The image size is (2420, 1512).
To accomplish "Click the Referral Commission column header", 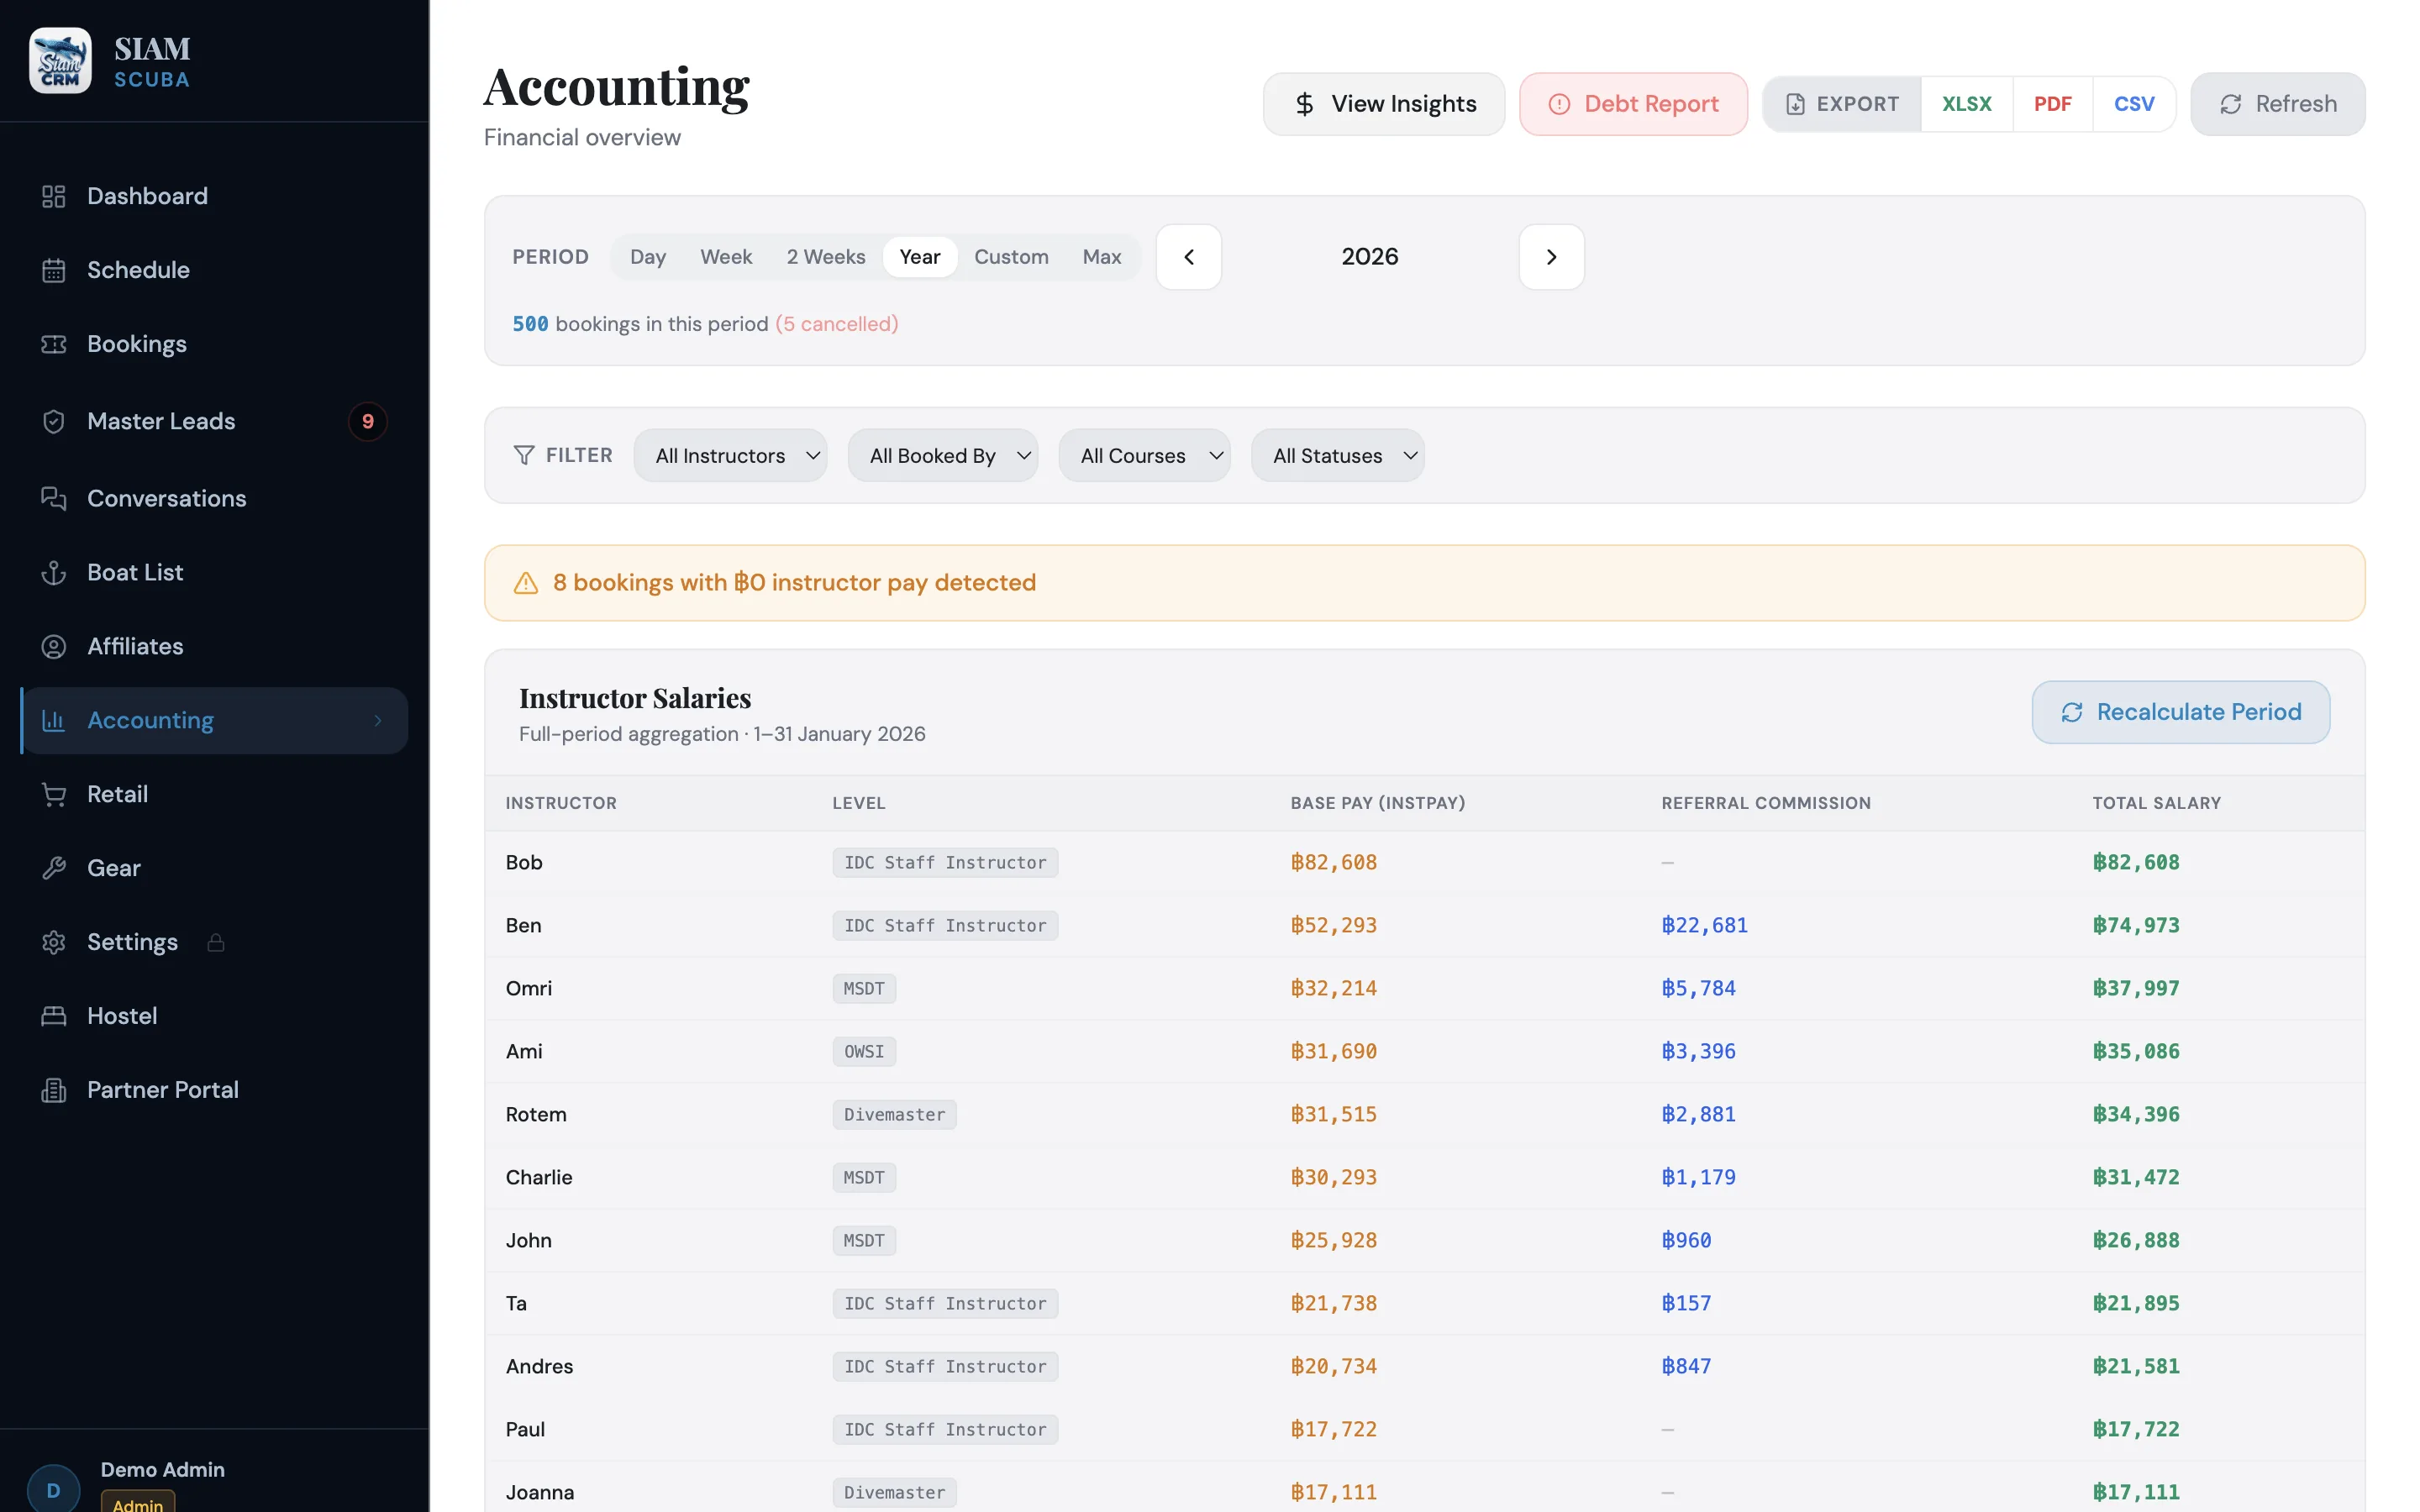I will point(1765,803).
